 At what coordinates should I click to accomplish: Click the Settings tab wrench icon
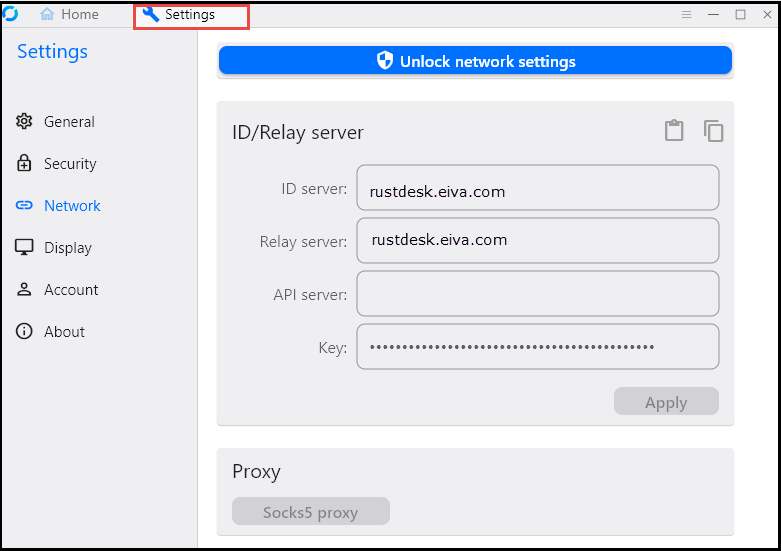151,14
